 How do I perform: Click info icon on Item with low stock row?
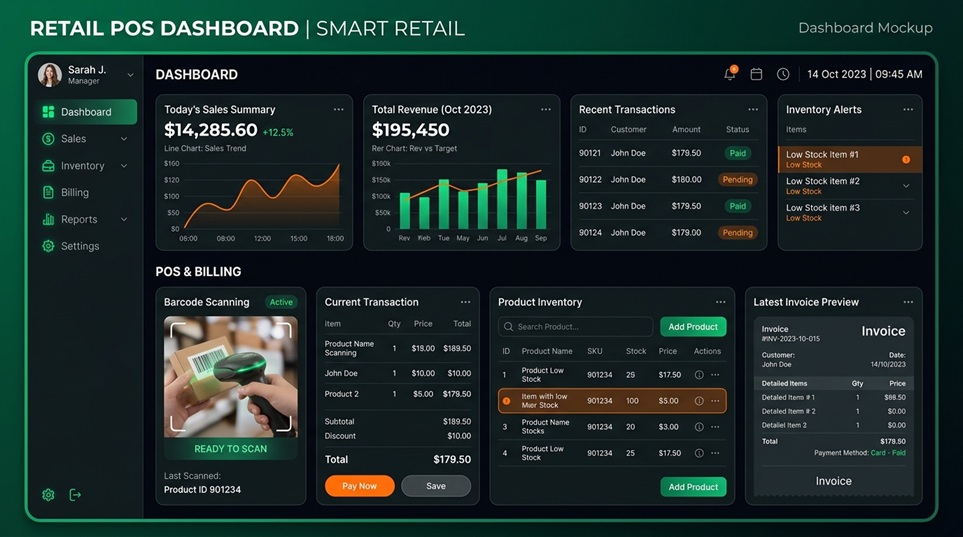(x=699, y=401)
